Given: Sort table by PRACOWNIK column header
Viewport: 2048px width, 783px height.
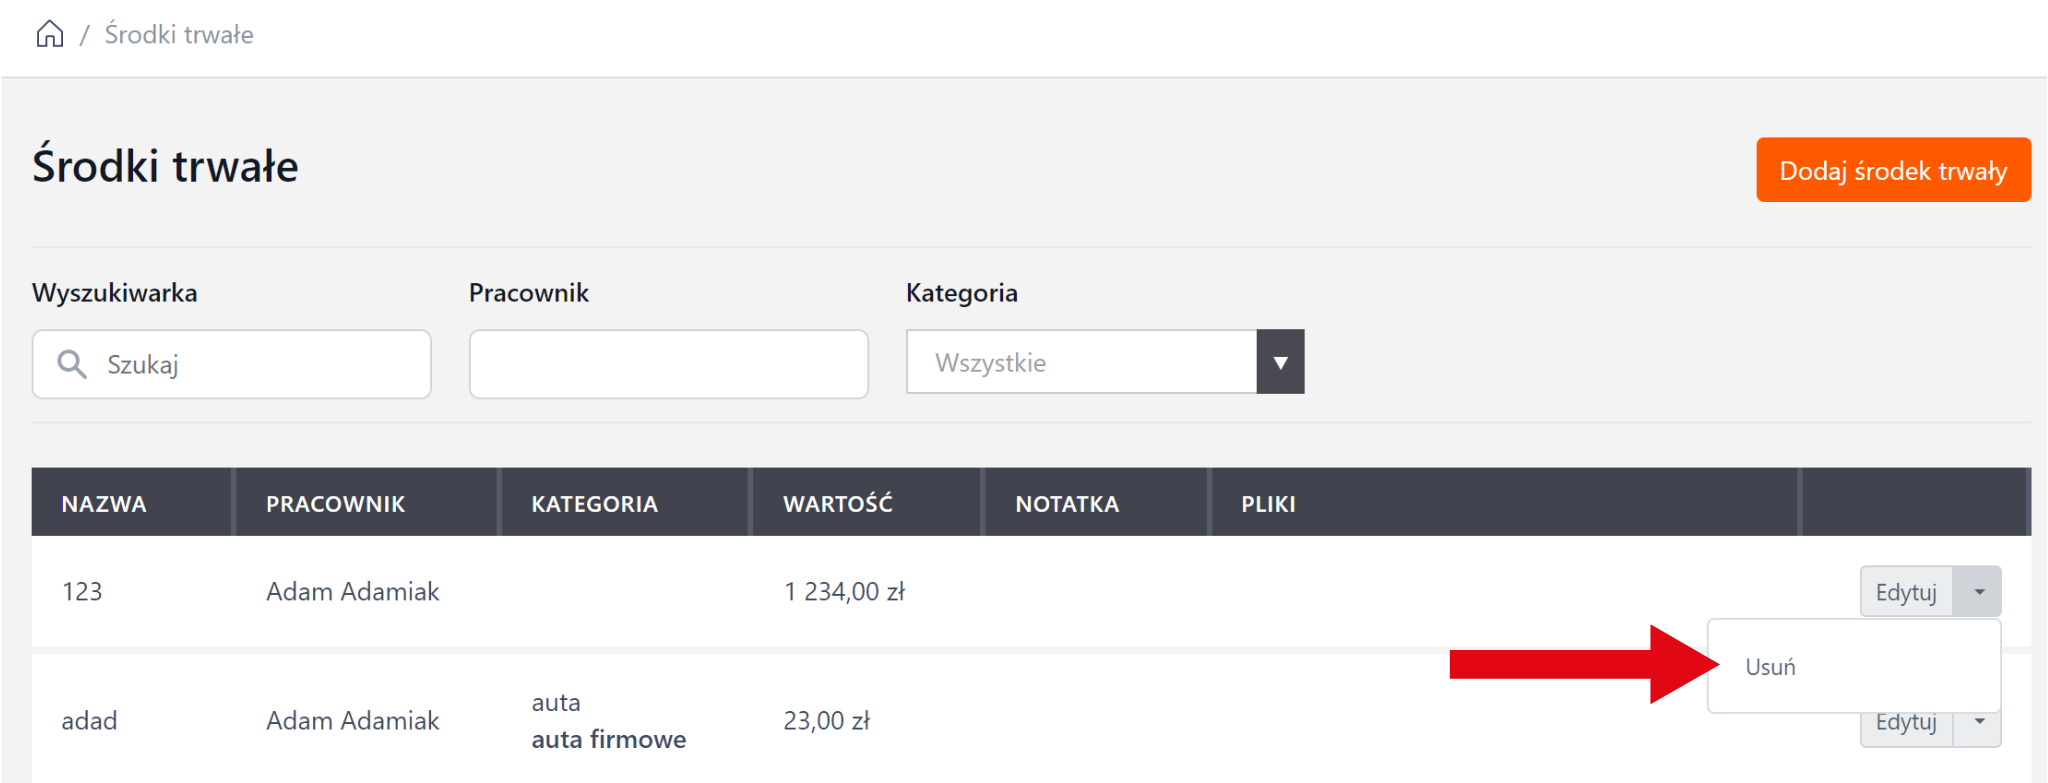Looking at the screenshot, I should pos(335,504).
